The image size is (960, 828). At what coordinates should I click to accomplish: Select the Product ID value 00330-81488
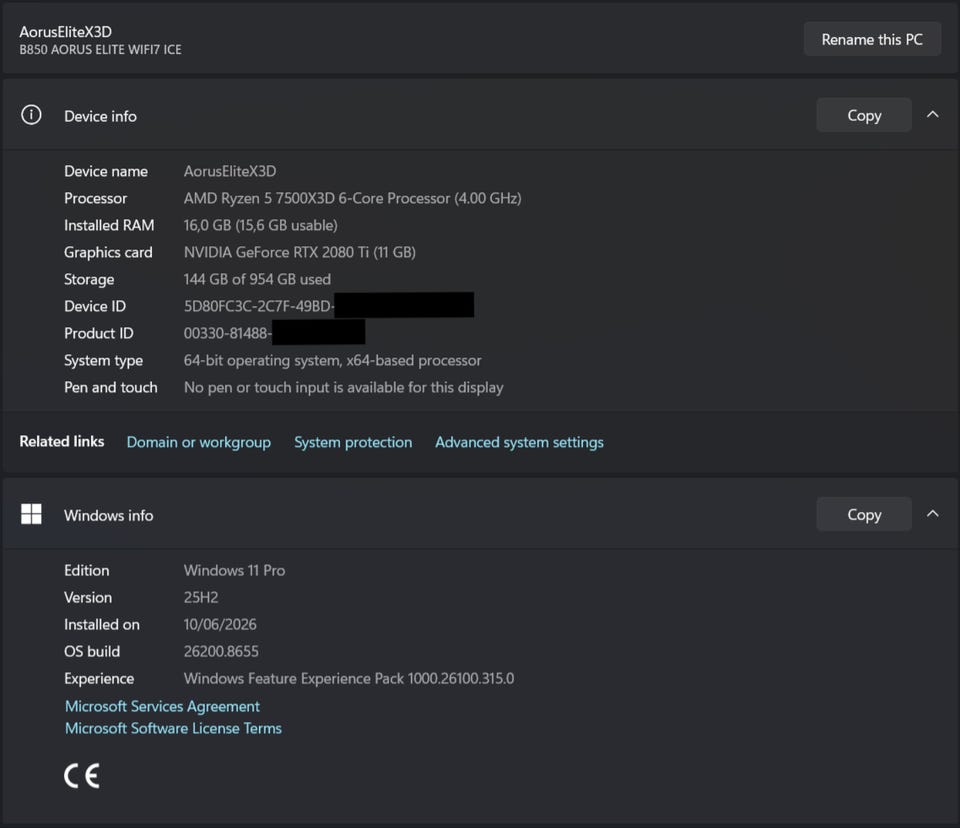227,333
